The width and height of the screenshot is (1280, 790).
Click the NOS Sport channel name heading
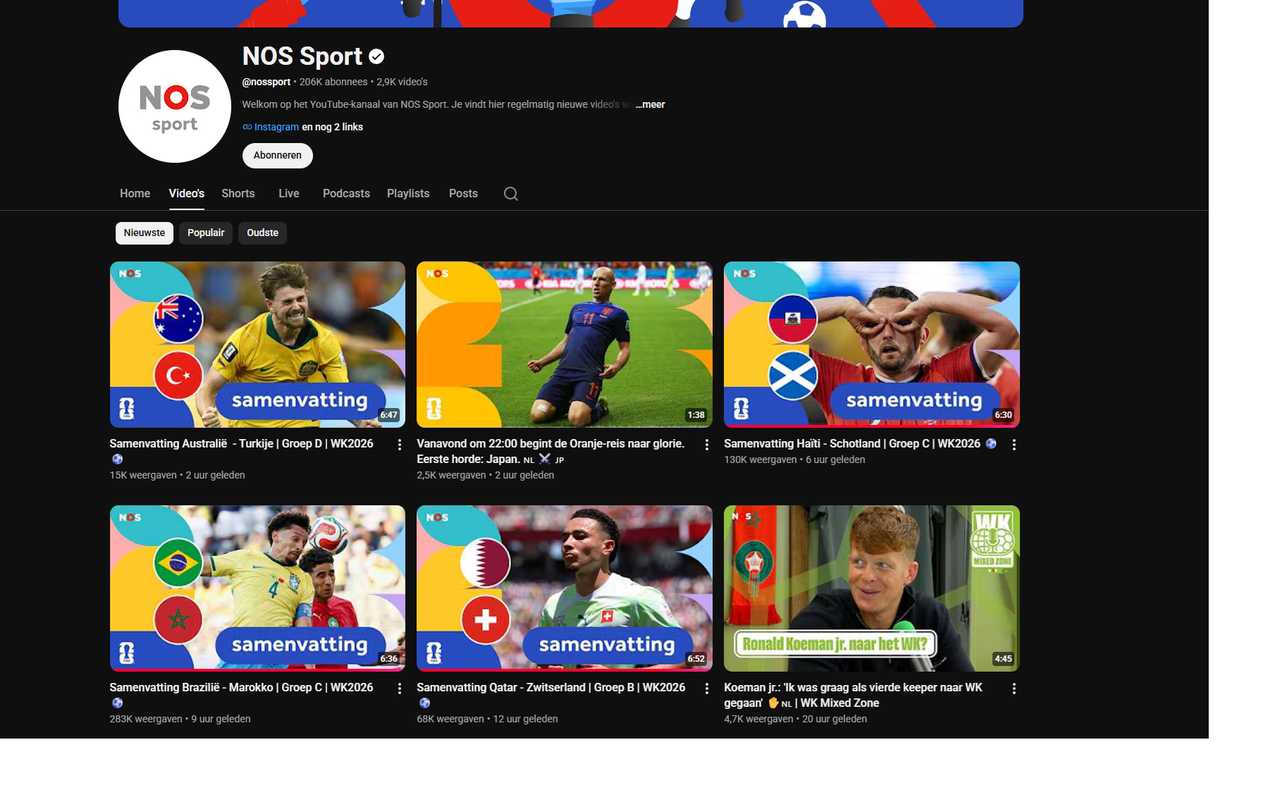pos(302,57)
